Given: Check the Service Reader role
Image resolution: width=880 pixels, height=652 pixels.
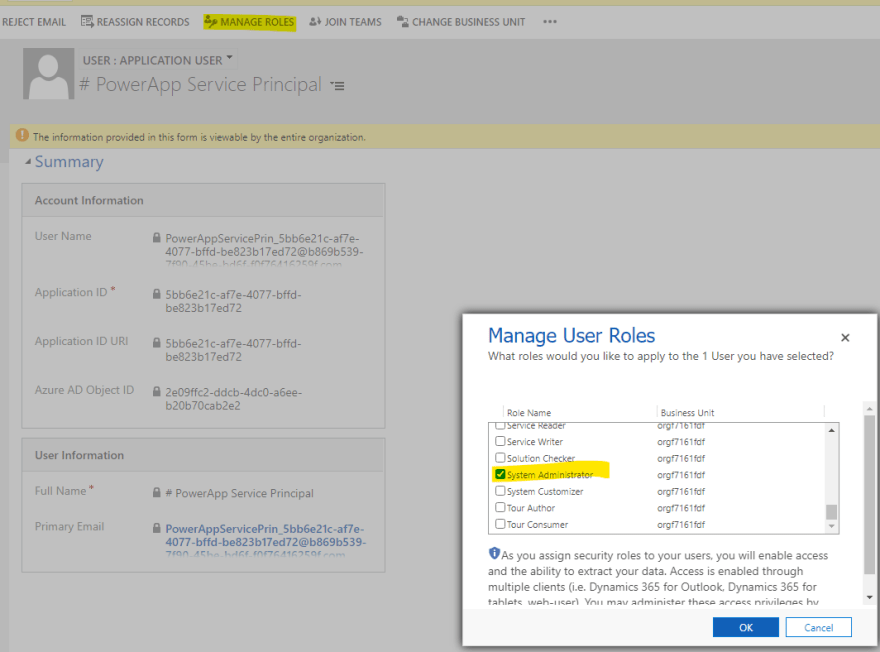Looking at the screenshot, I should 500,425.
